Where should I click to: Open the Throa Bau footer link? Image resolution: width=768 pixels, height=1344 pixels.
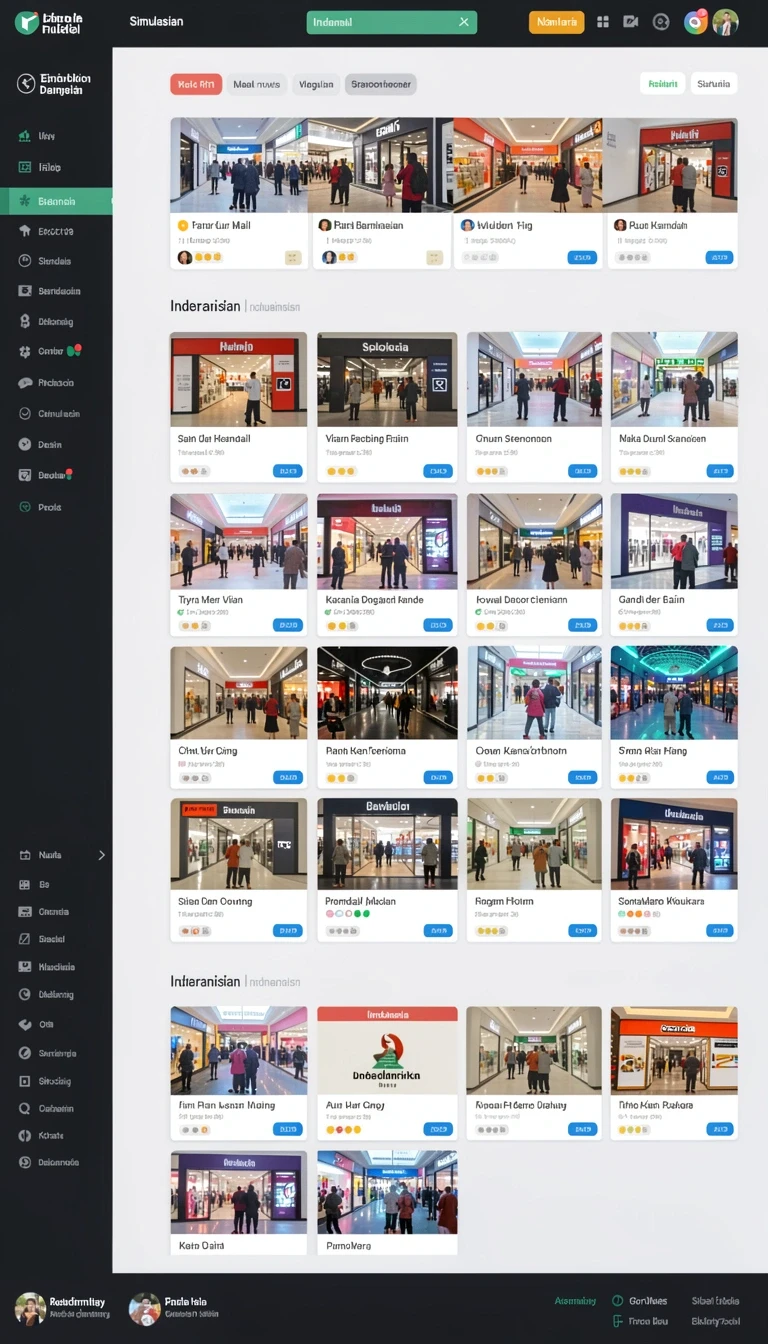(x=640, y=1322)
